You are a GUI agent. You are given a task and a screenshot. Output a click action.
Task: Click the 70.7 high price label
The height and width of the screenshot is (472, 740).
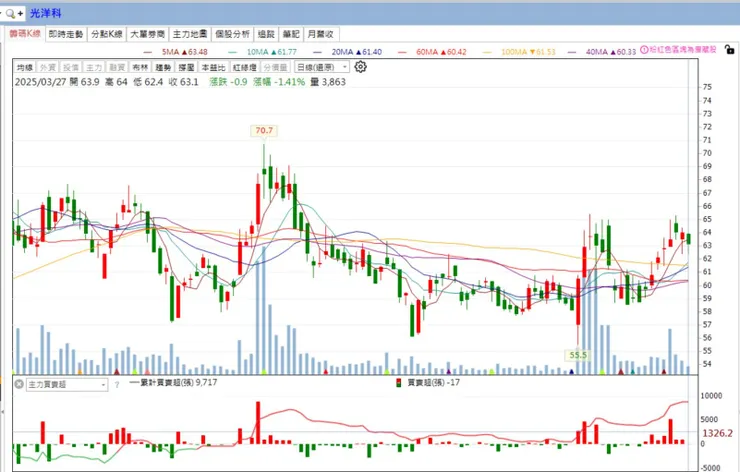pyautogui.click(x=264, y=130)
